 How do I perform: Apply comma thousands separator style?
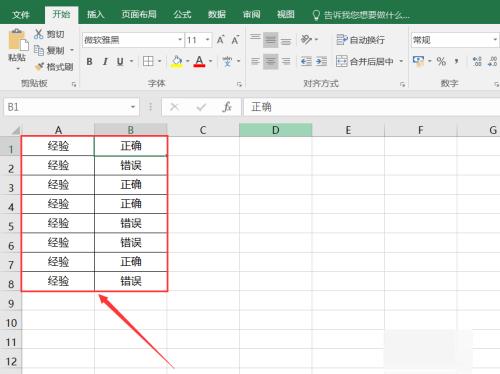click(x=456, y=61)
